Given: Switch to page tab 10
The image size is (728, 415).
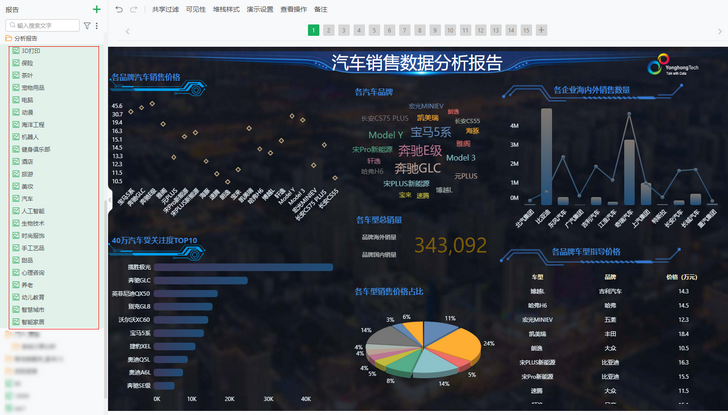Looking at the screenshot, I should [450, 30].
